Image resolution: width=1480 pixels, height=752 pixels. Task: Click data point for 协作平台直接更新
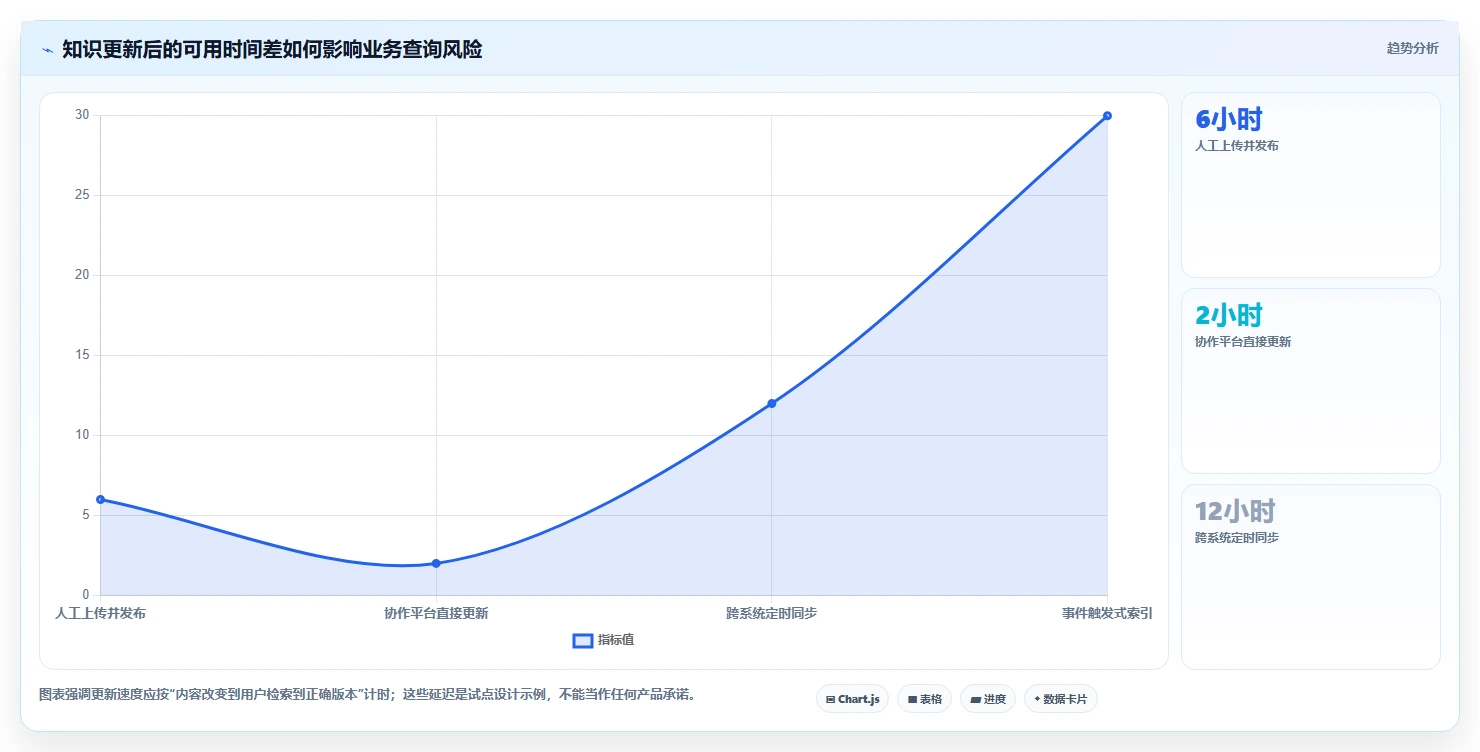pos(436,563)
